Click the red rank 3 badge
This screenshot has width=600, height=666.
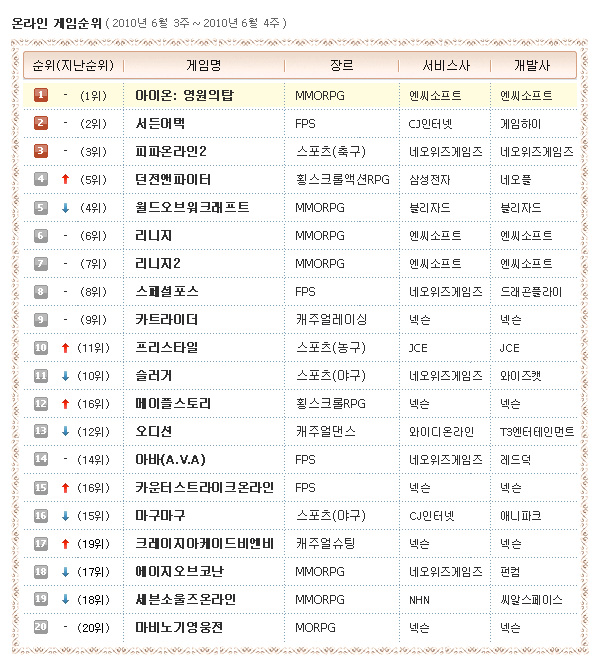point(41,151)
